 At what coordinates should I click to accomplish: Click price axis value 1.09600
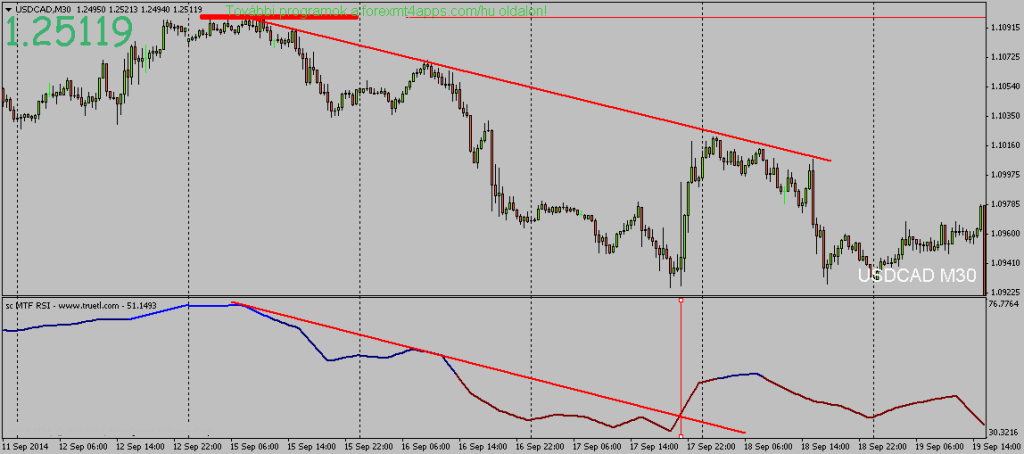1004,233
